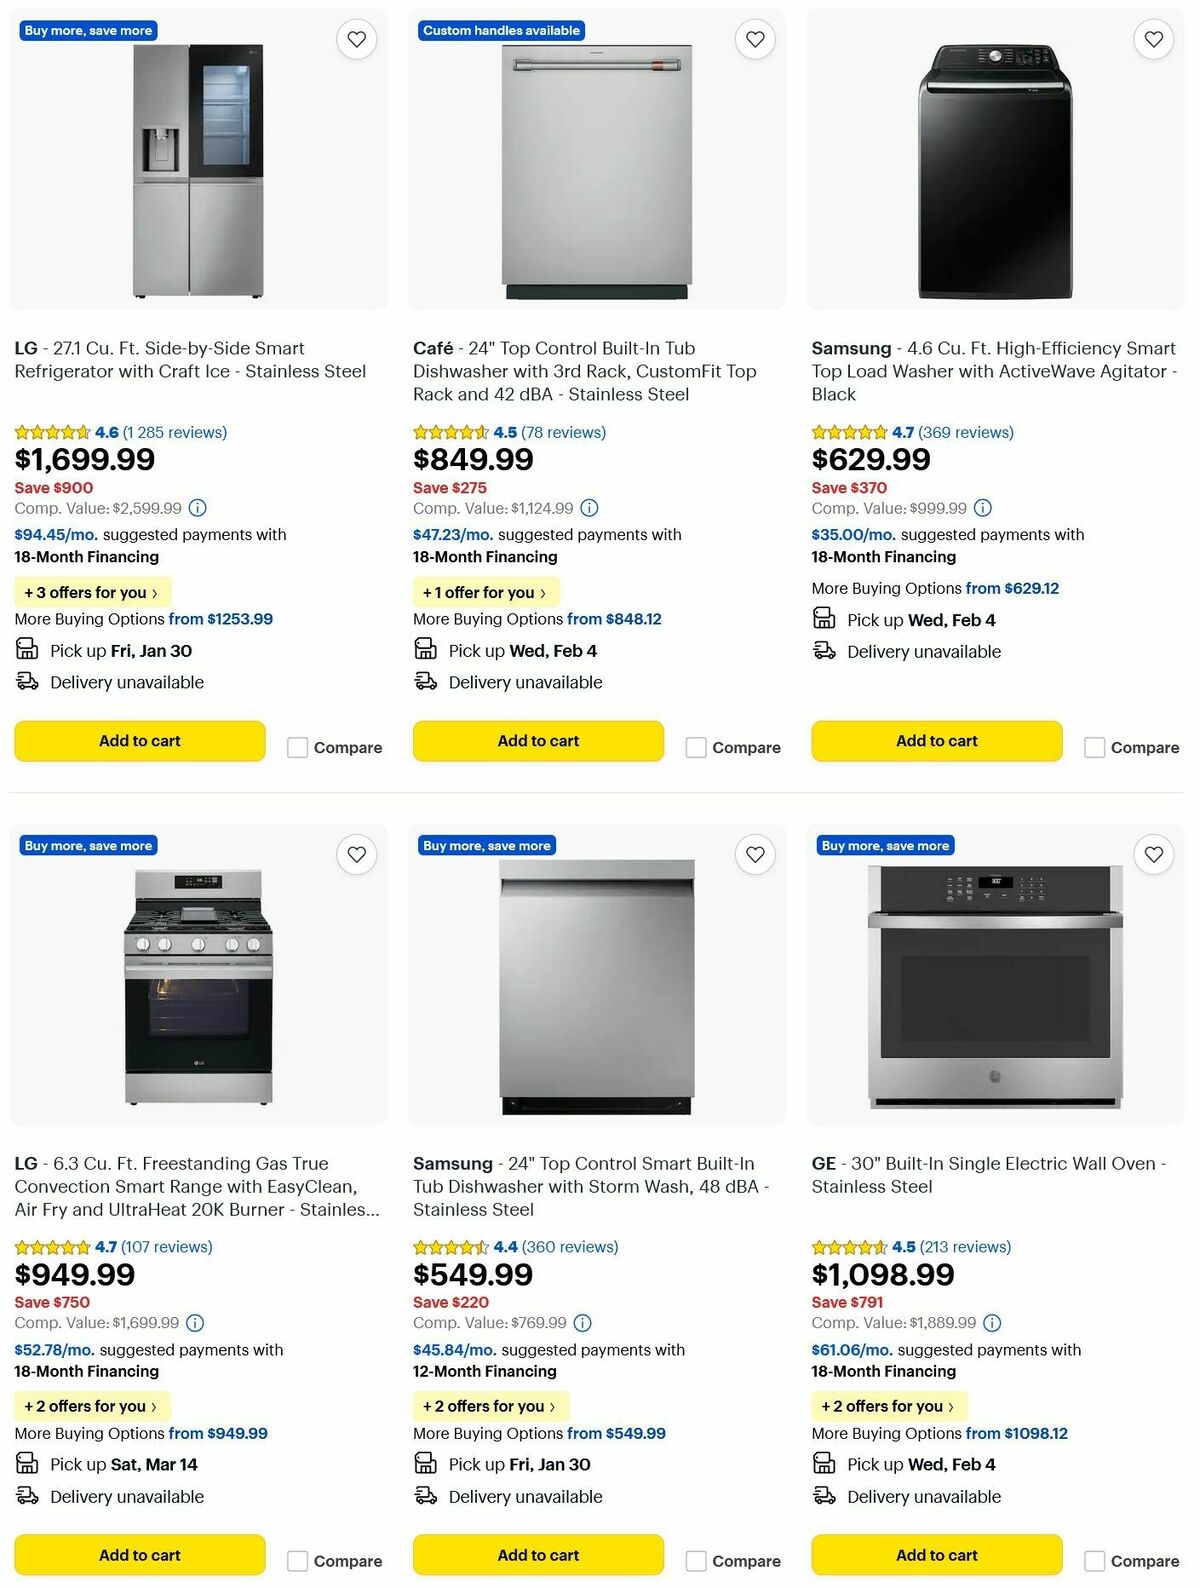Click the info icon next to GE oven price

[991, 1322]
